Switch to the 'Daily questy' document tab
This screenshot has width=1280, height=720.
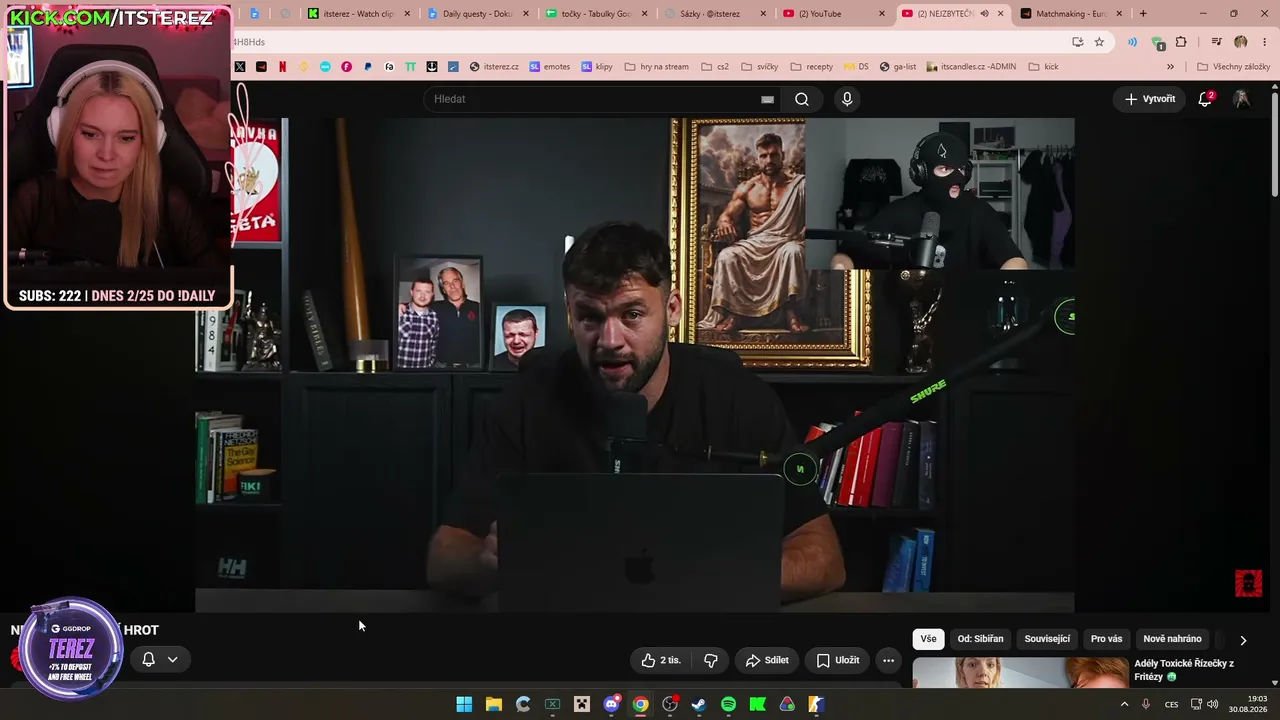[x=479, y=14]
